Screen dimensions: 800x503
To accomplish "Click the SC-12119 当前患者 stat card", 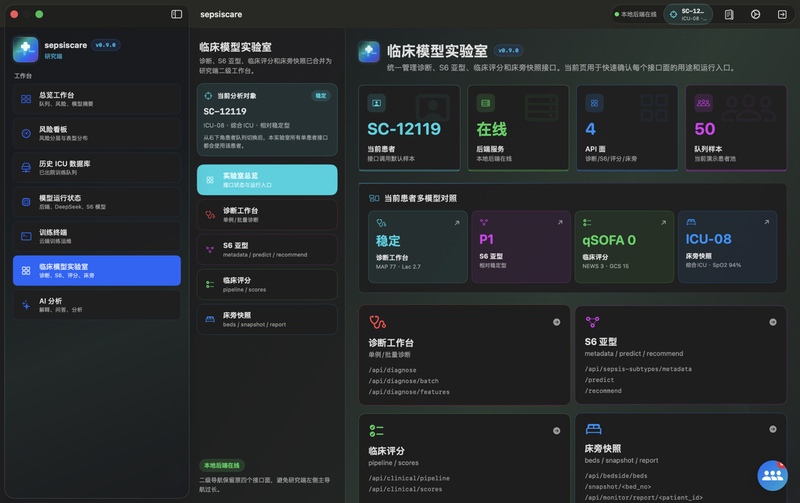I will pyautogui.click(x=409, y=128).
